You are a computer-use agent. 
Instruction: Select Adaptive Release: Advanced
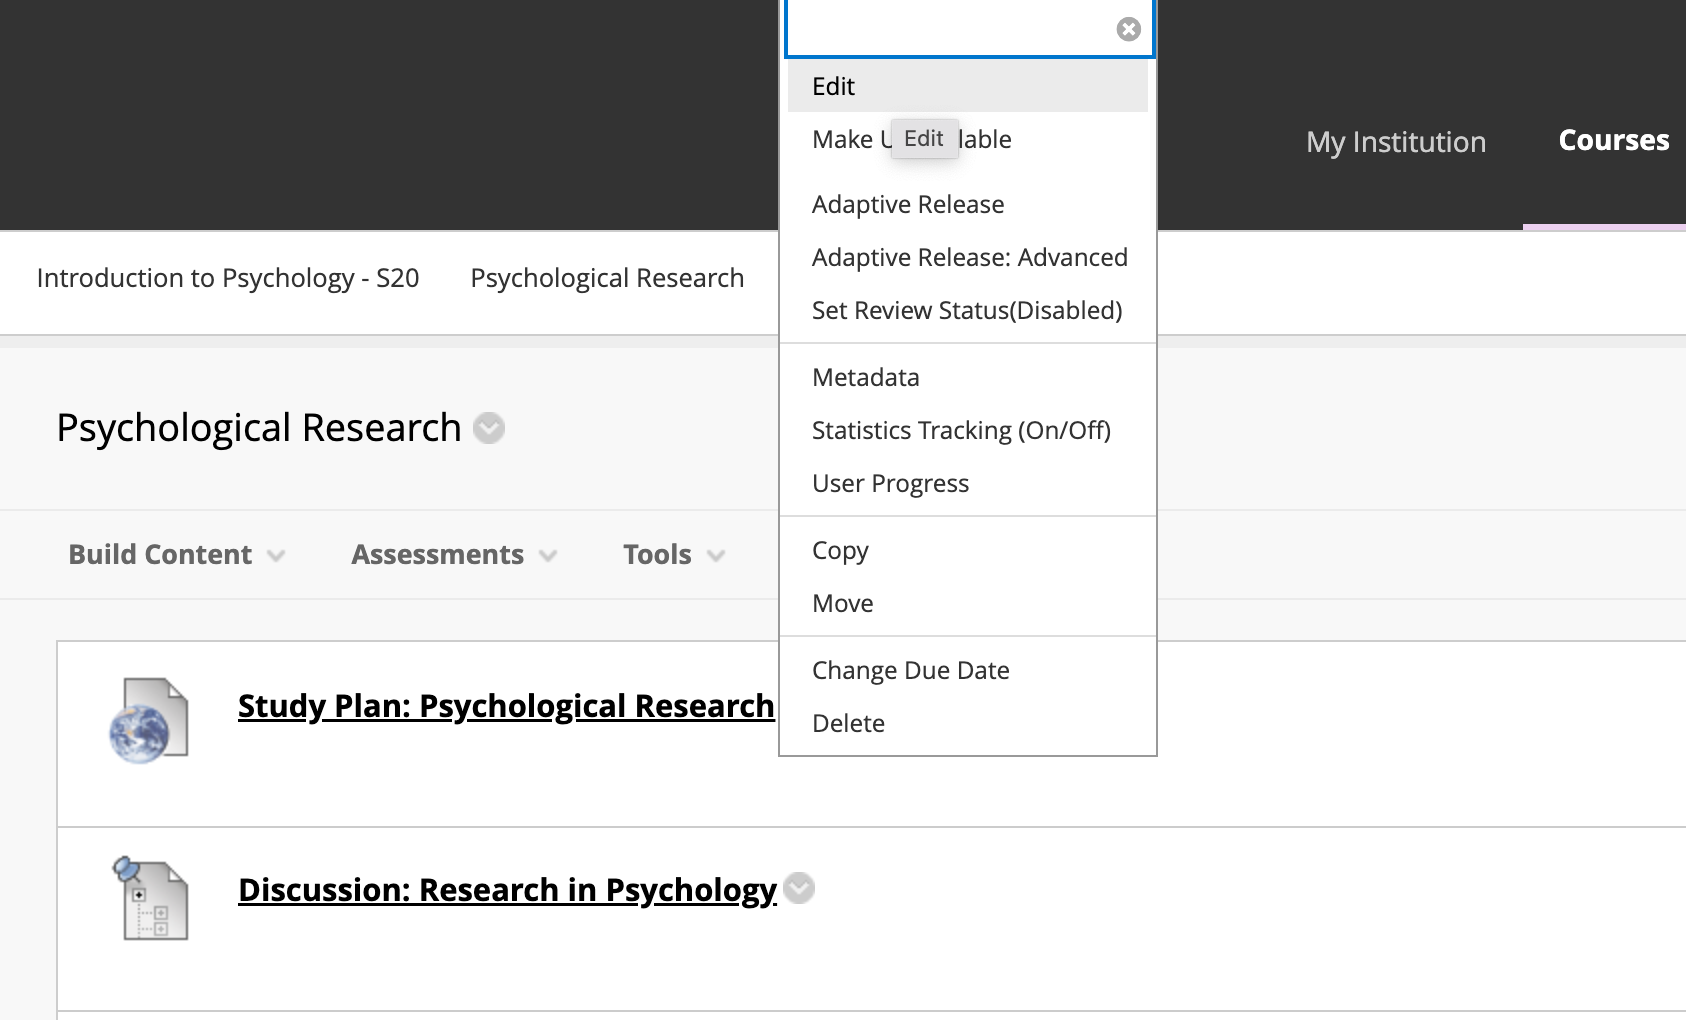click(x=969, y=257)
